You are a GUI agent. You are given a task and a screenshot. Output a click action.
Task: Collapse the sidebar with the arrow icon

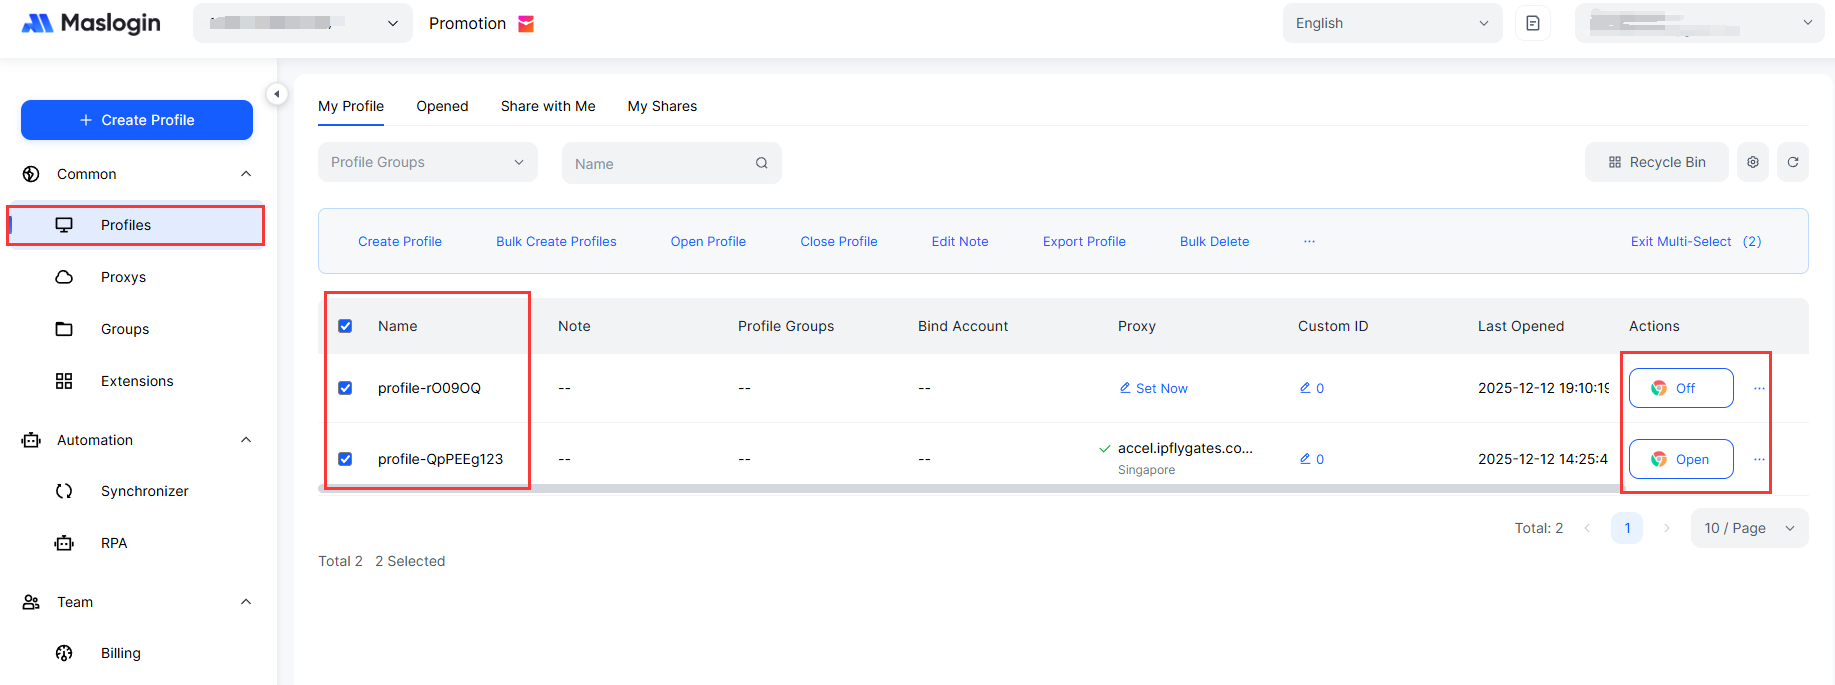pyautogui.click(x=277, y=94)
